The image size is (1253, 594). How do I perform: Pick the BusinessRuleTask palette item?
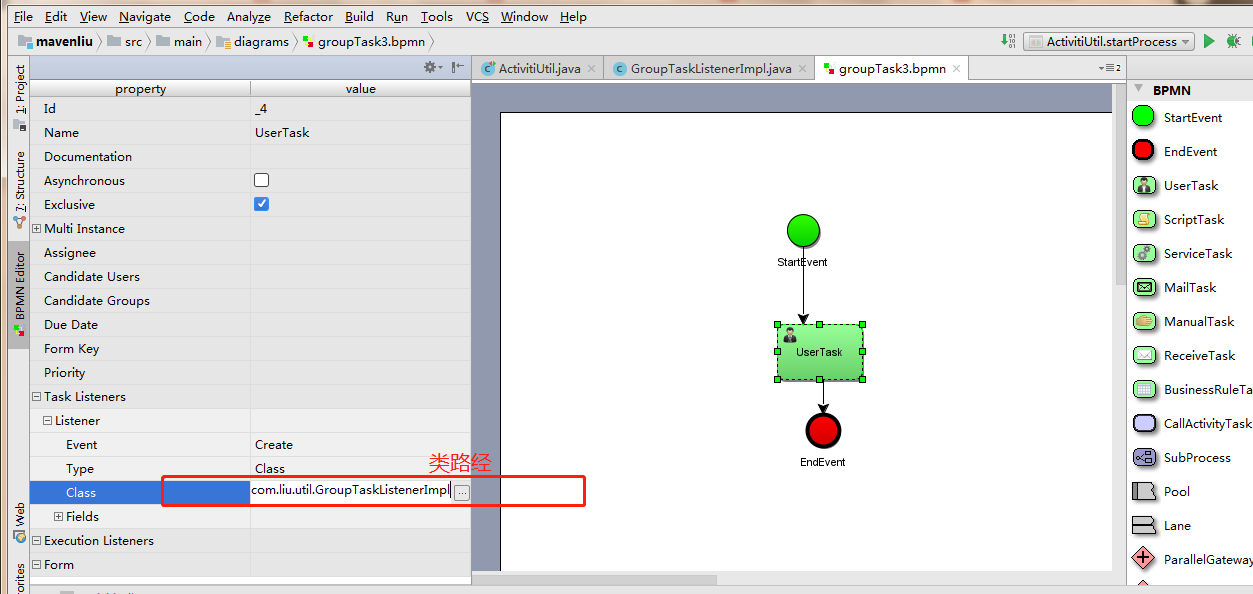(x=1192, y=389)
